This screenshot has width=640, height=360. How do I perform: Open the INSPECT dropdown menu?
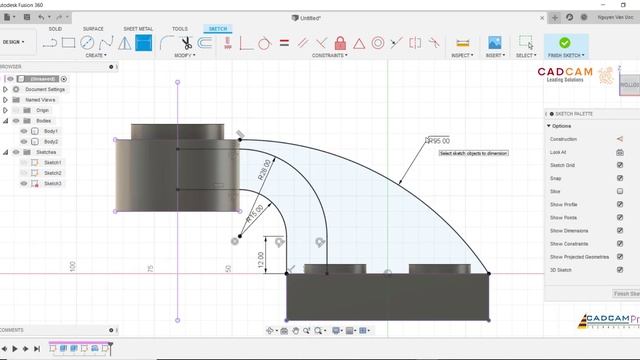point(462,55)
